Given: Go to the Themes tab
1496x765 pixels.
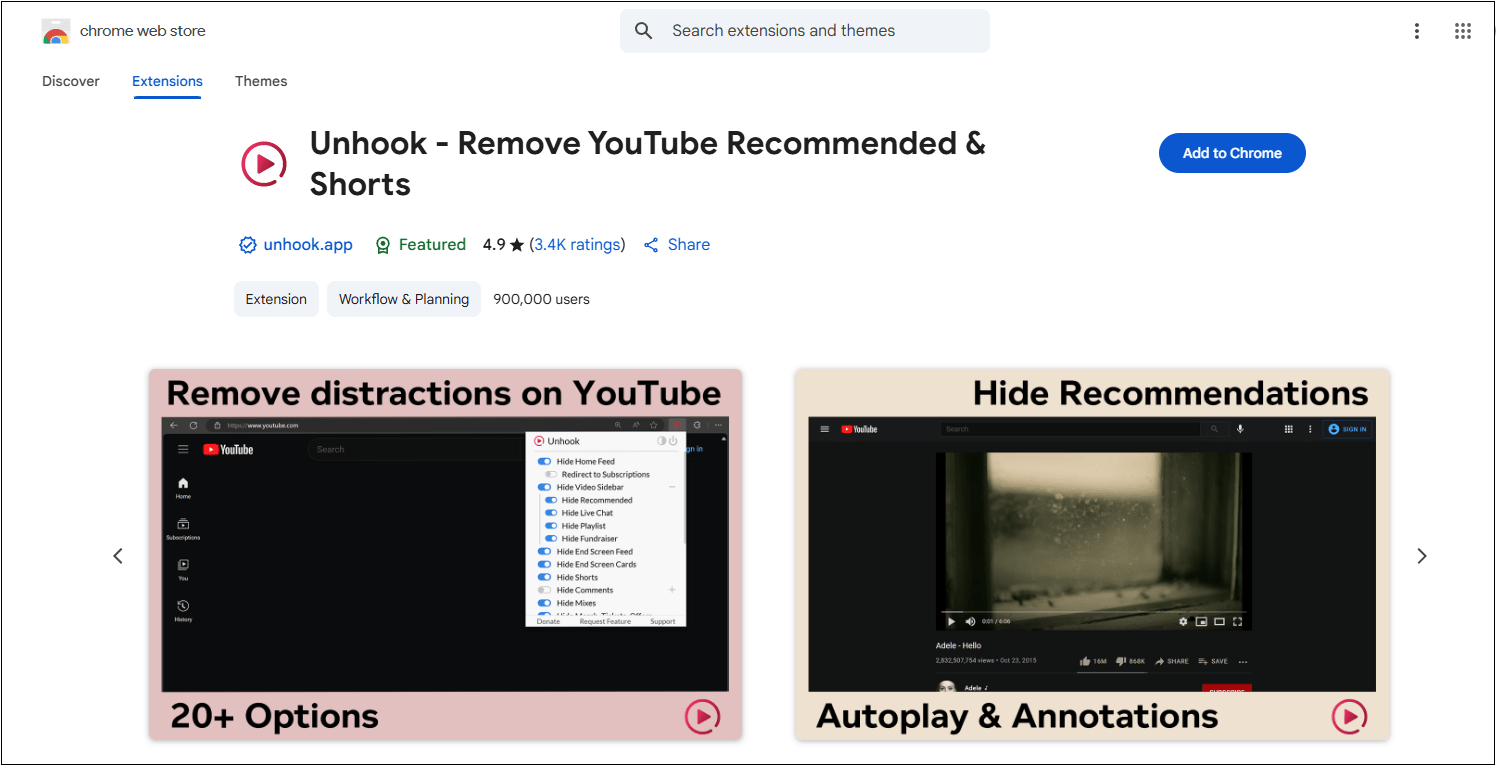Looking at the screenshot, I should (261, 81).
